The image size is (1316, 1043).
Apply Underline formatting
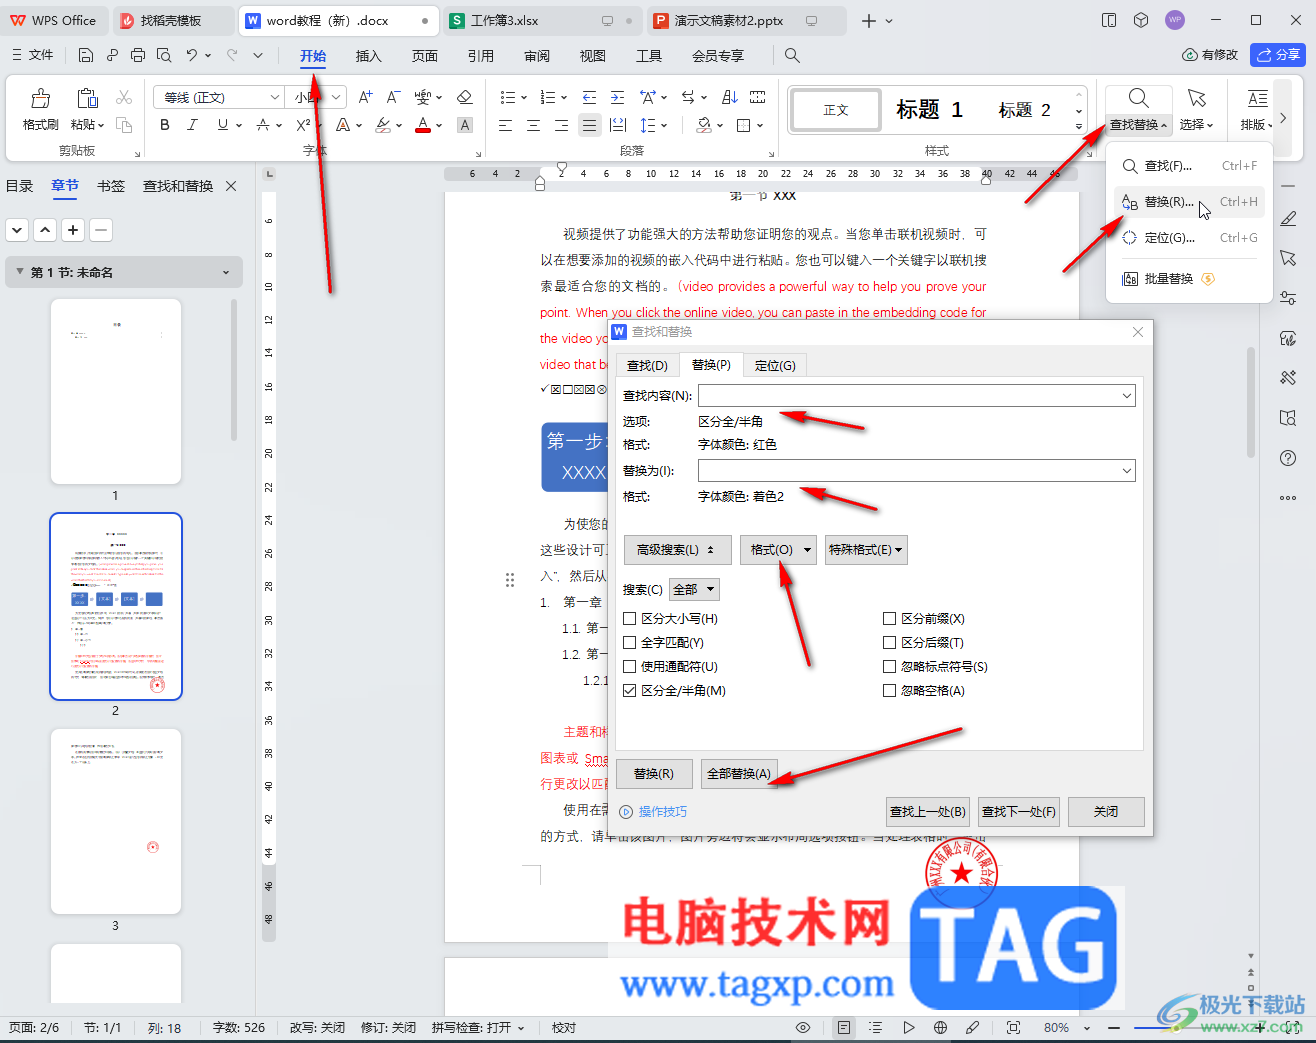pyautogui.click(x=223, y=125)
